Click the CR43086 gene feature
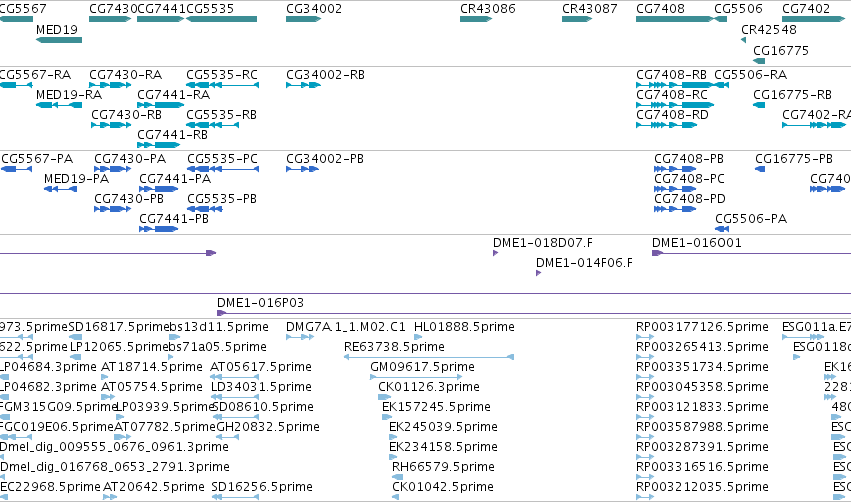The width and height of the screenshot is (851, 502). coord(476,19)
